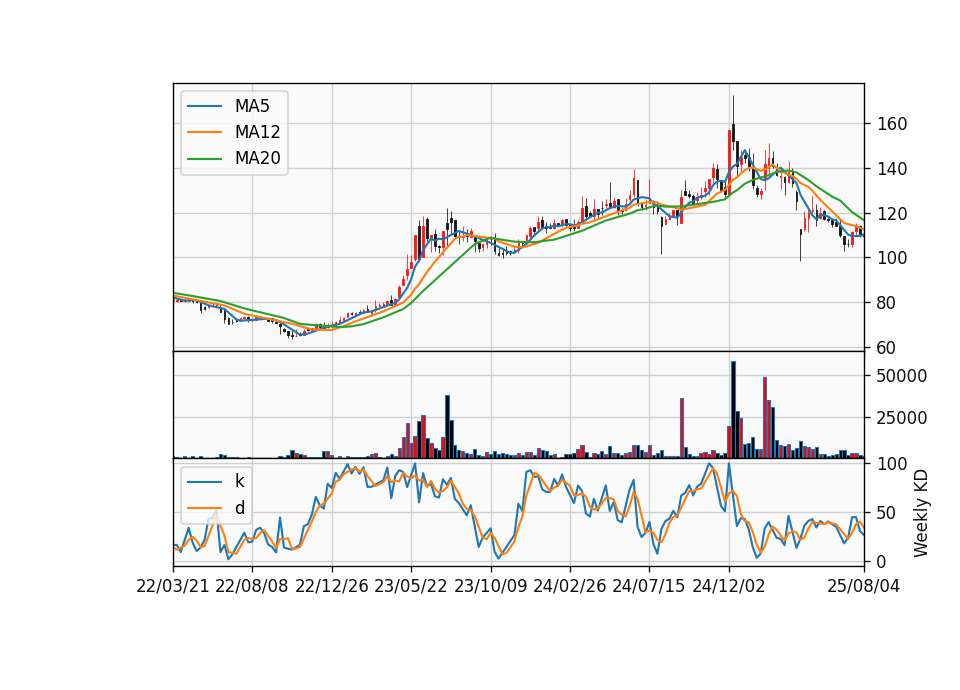960x690 pixels.
Task: Click the 50 tick on Weekly KD axis
Action: pos(887,512)
